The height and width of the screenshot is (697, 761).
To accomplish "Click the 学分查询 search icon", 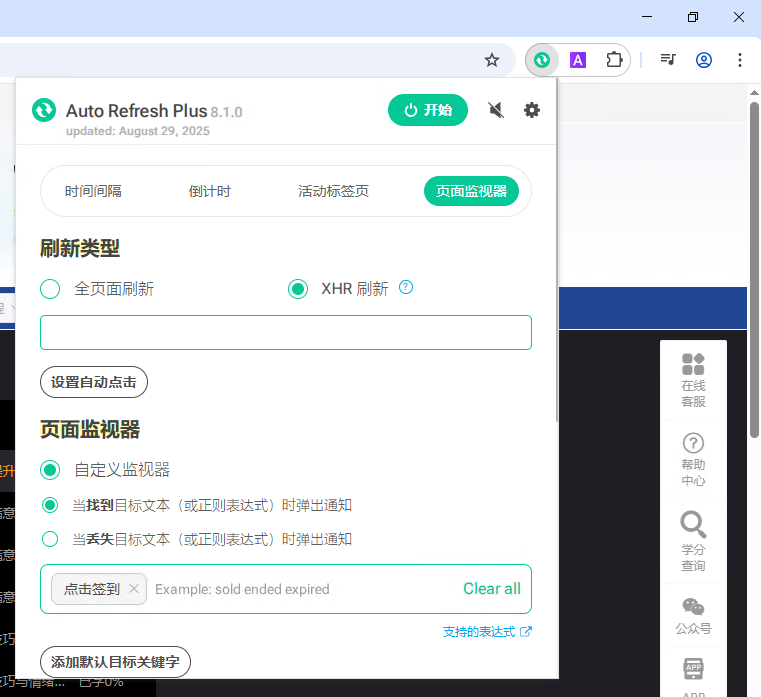I will coord(693,541).
